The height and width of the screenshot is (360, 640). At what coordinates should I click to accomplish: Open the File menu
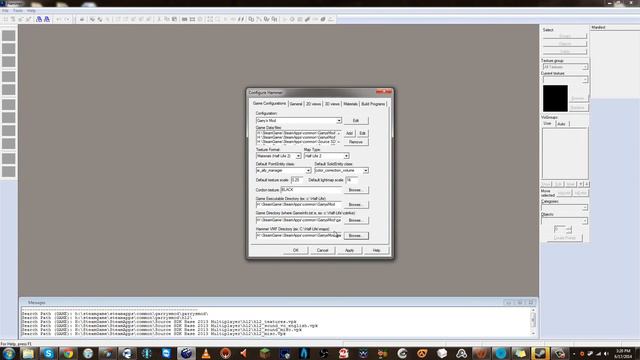coord(5,11)
